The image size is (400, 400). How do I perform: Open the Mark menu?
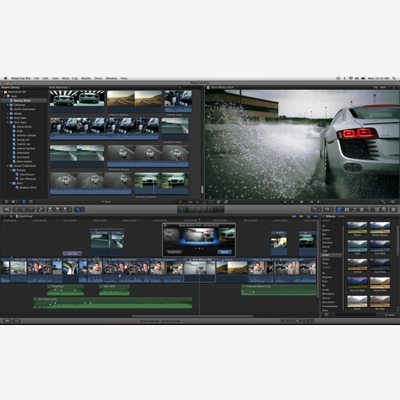point(65,78)
